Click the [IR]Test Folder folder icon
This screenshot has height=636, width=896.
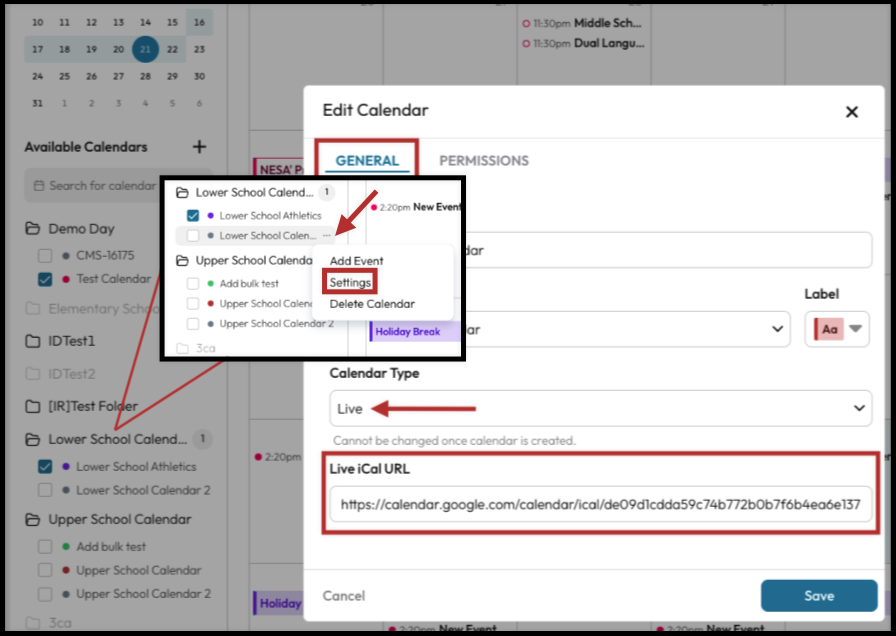(33, 406)
